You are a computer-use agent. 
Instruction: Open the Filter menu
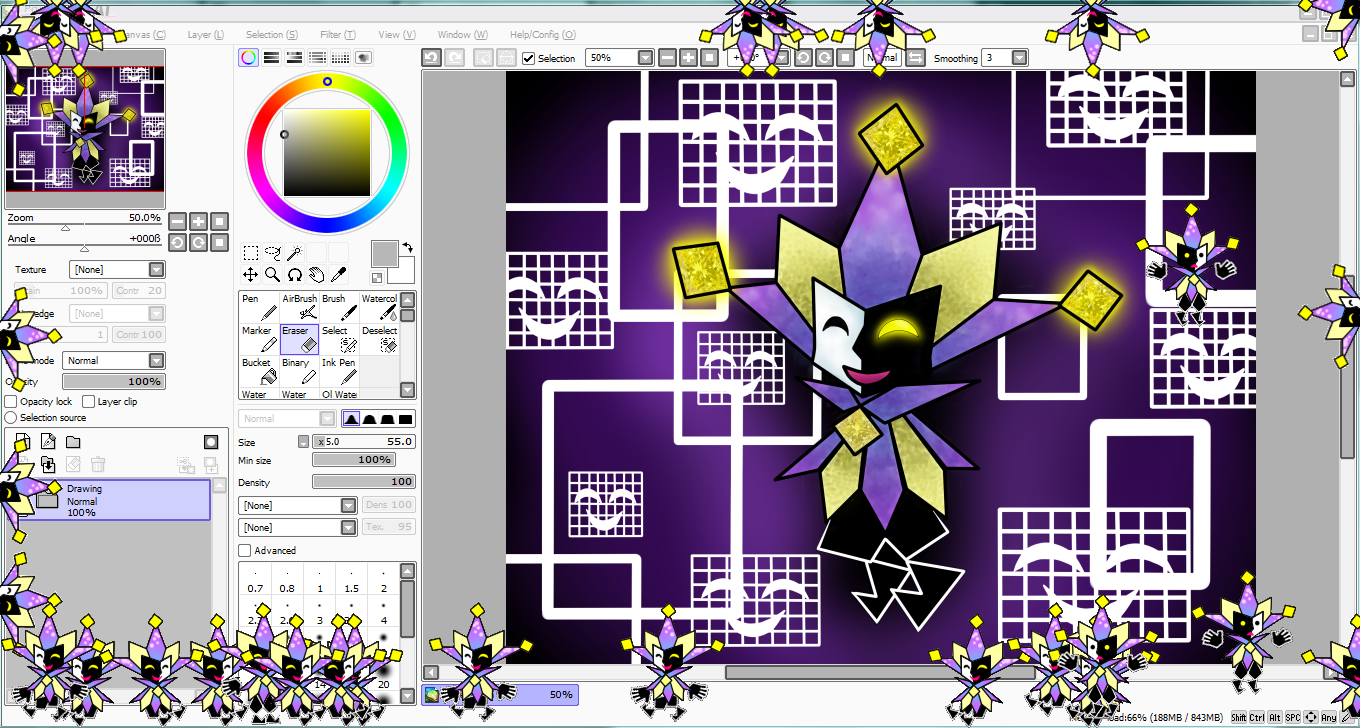(x=337, y=34)
